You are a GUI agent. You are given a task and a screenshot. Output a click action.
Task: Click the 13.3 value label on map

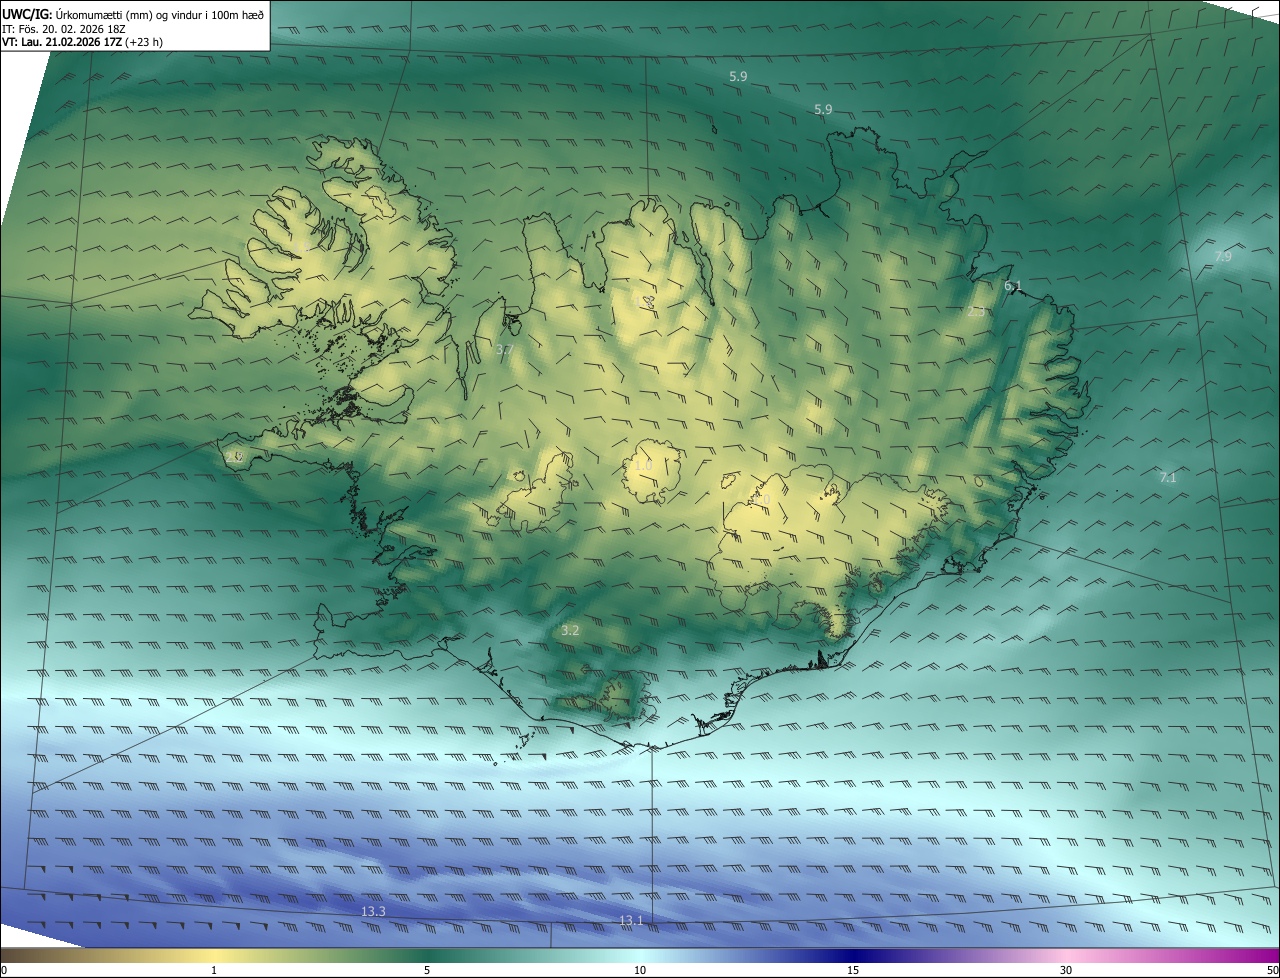coord(373,912)
